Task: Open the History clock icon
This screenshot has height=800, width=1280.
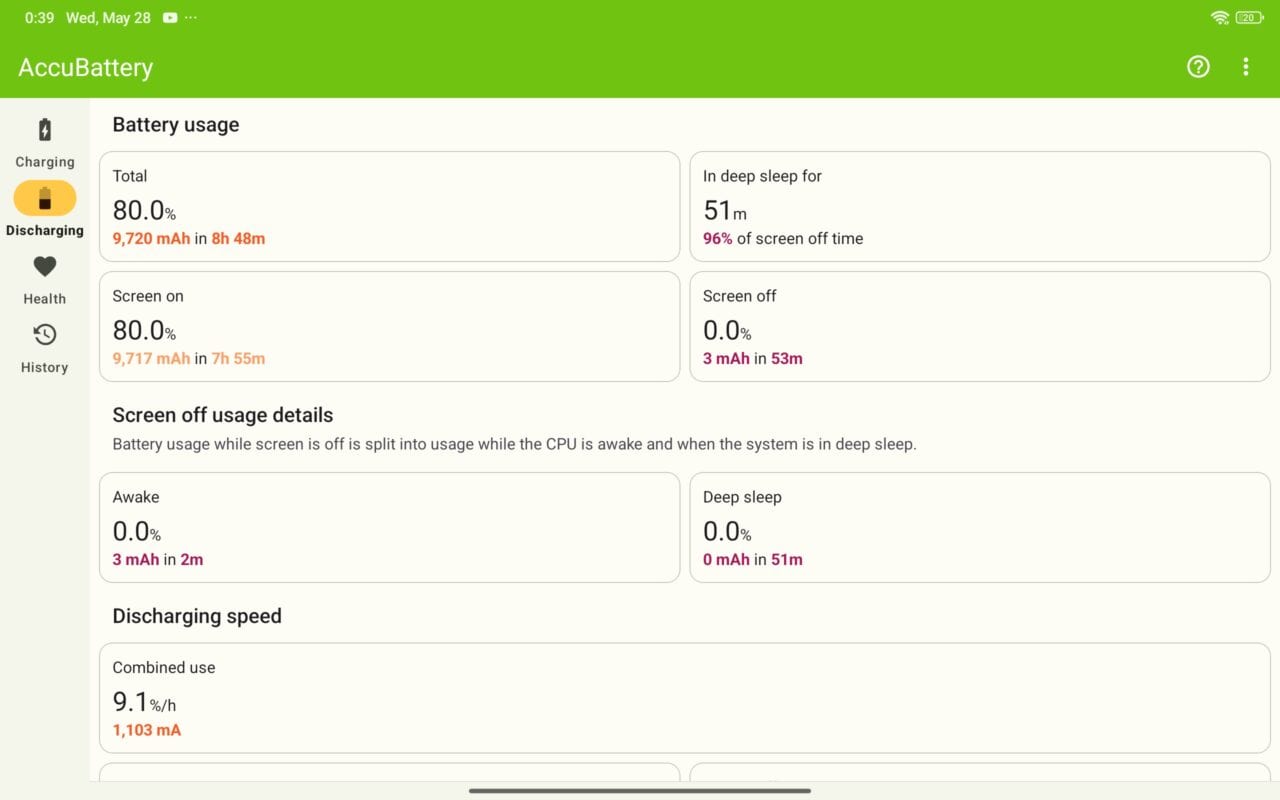Action: (x=44, y=334)
